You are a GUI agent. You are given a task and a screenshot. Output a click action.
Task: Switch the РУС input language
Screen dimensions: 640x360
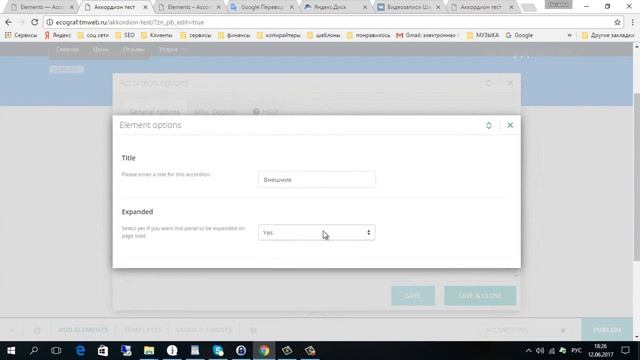[x=576, y=350]
